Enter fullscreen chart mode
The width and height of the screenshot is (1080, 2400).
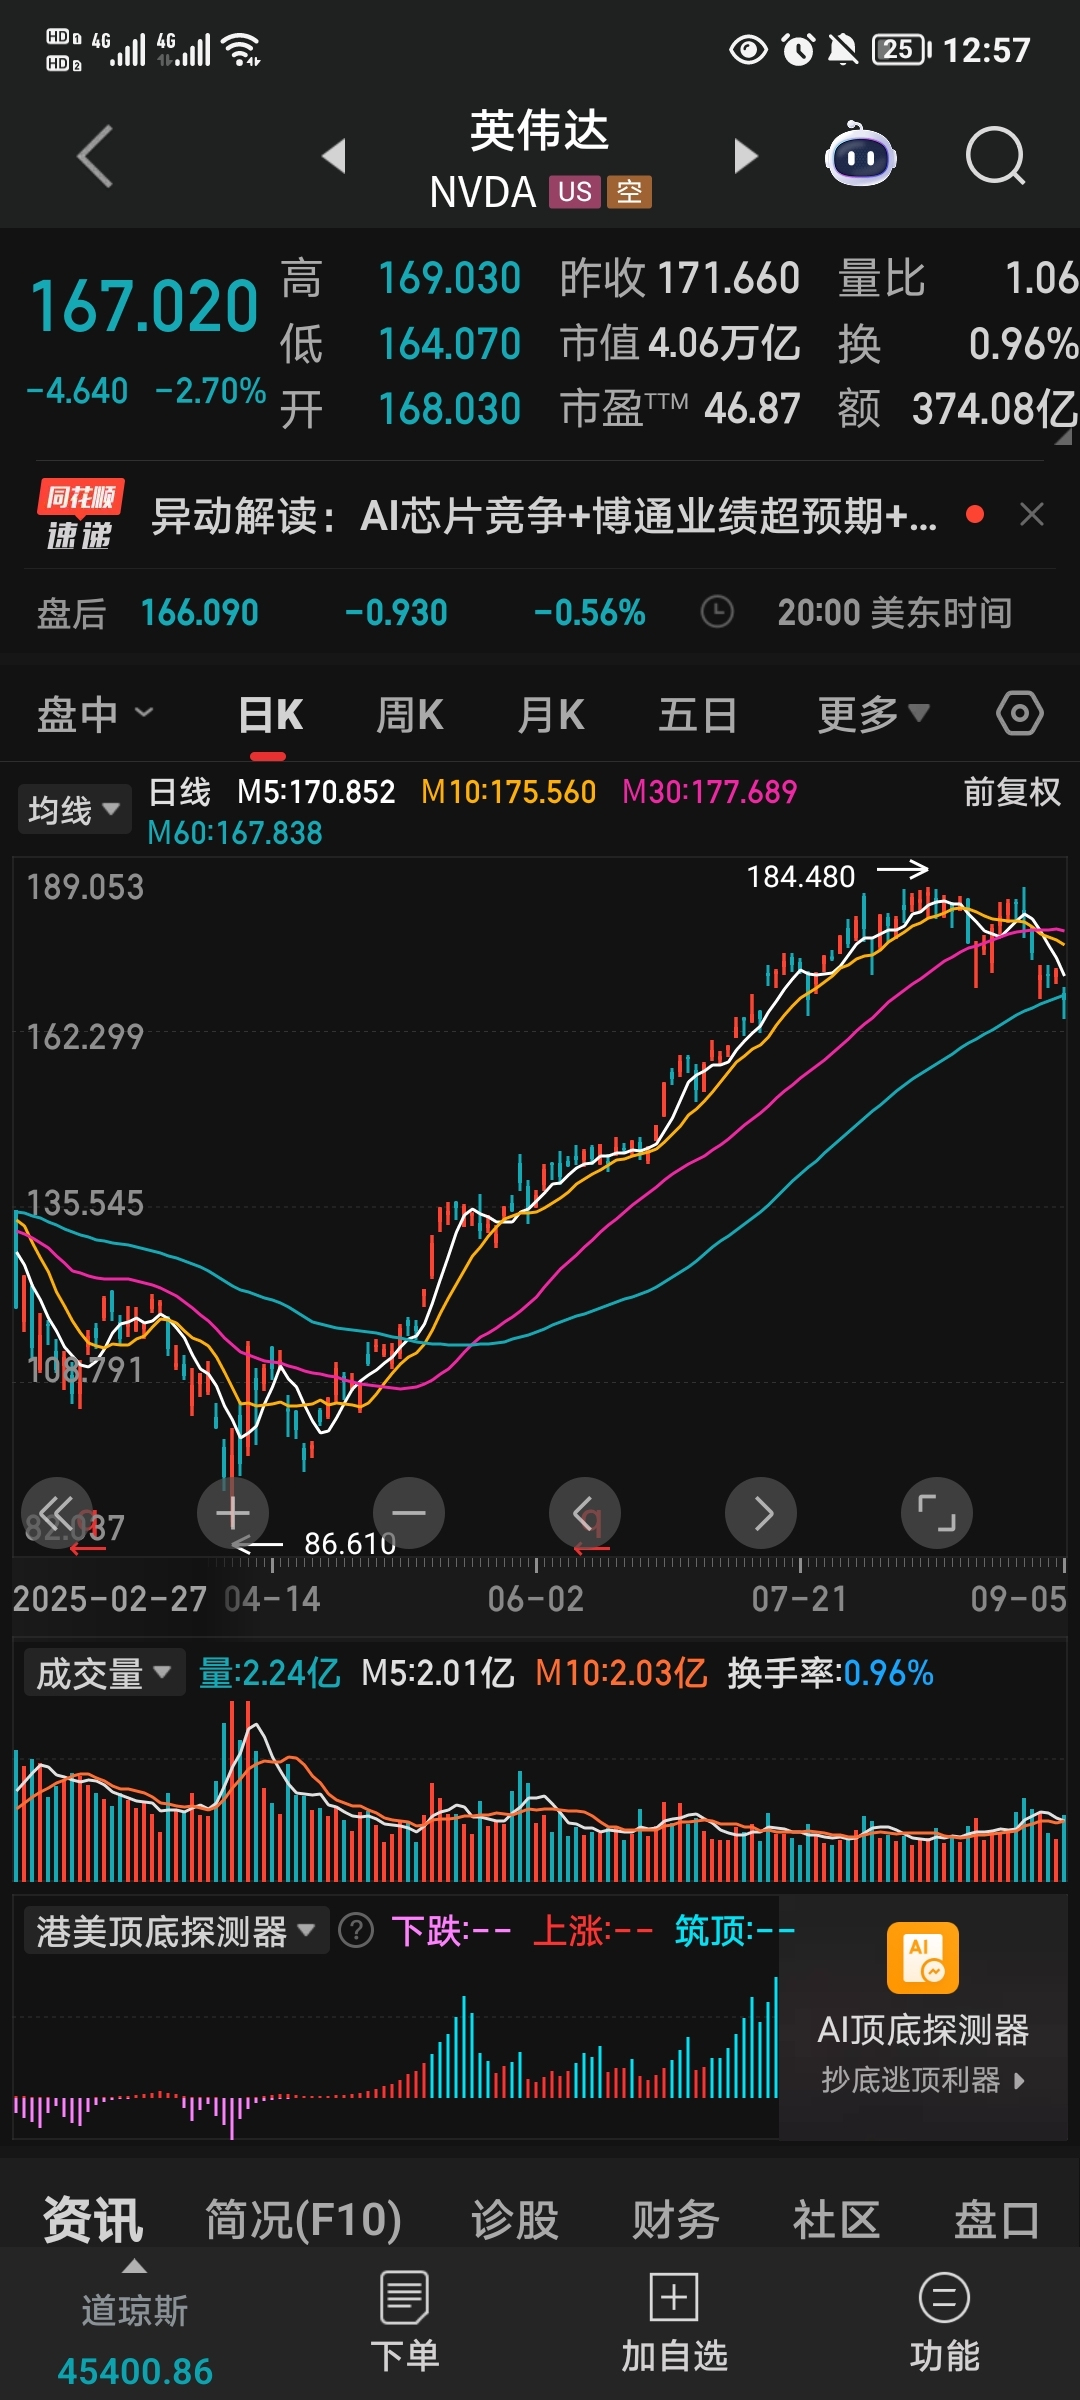937,1513
